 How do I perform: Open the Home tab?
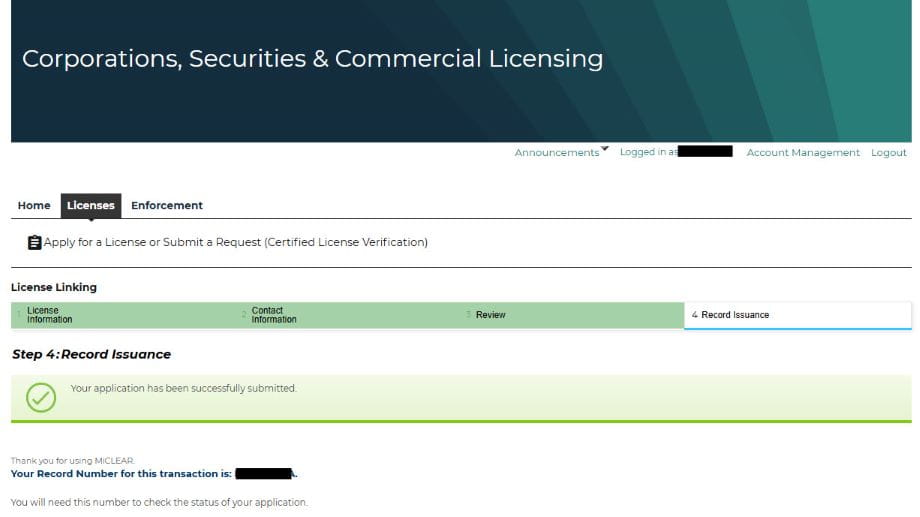coord(34,205)
